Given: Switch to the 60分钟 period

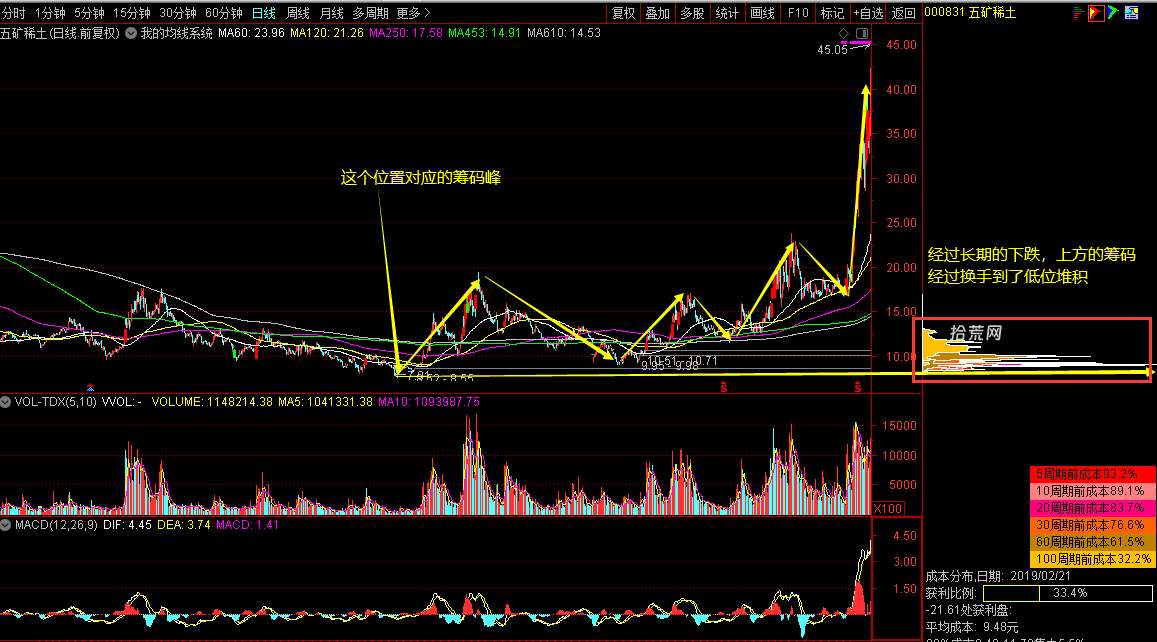Looking at the screenshot, I should [224, 13].
